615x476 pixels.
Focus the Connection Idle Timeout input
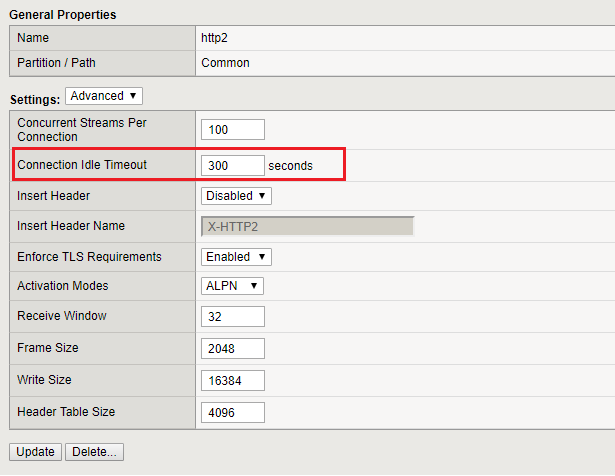coord(232,165)
